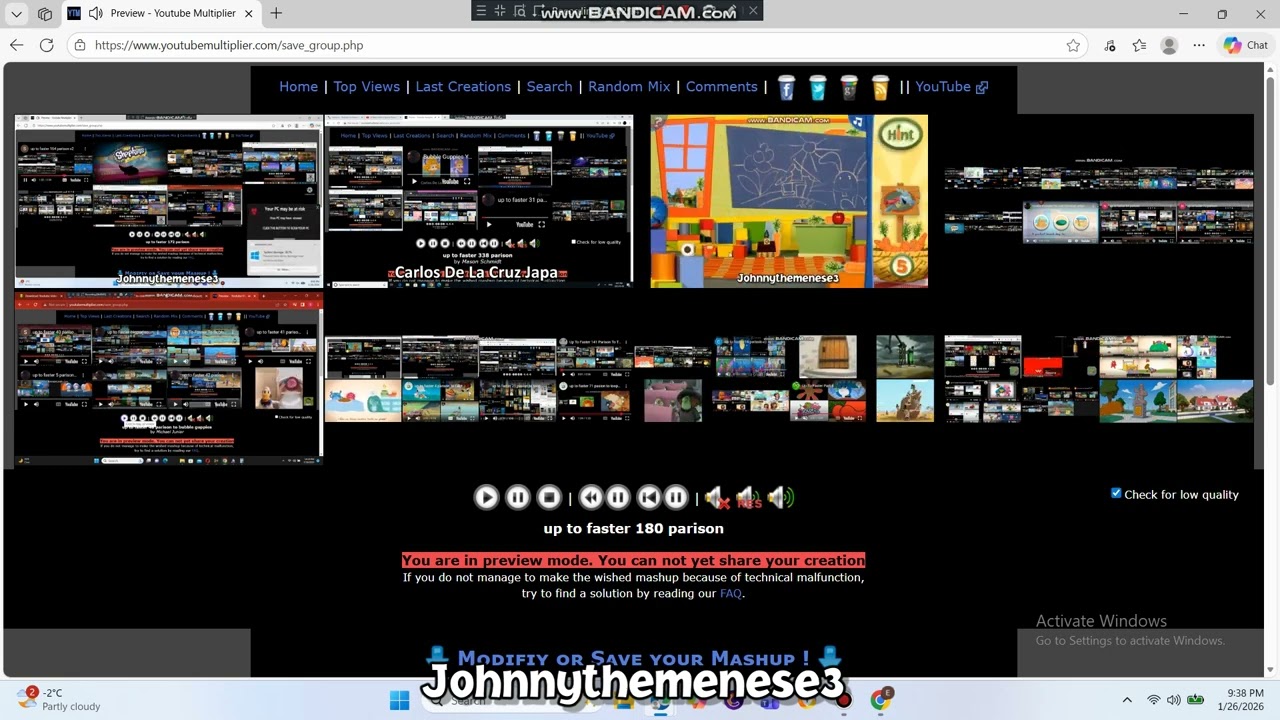Select the Carlos De La Cruz Japa video
The width and height of the screenshot is (1280, 720).
coord(478,201)
